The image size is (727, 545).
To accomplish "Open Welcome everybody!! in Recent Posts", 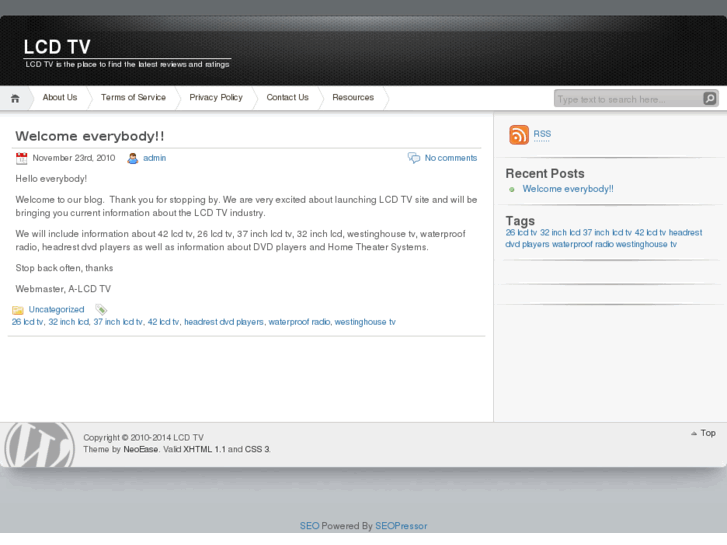I will [x=568, y=189].
